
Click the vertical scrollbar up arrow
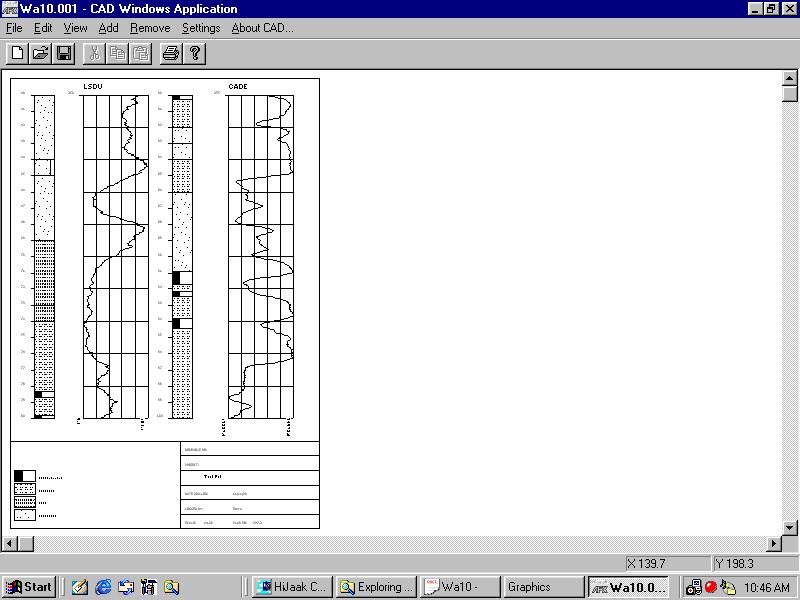[x=789, y=78]
